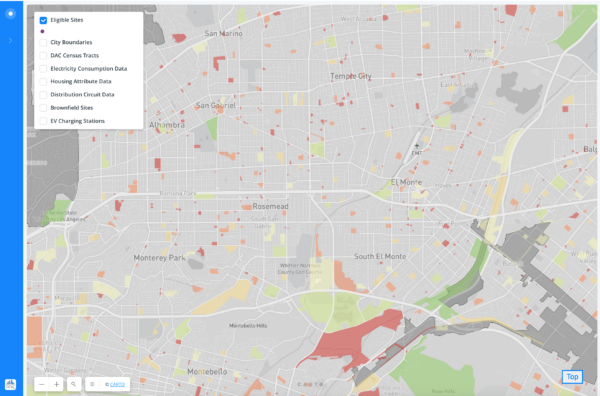Screen dimensions: 600x396
Task: Zoom in the map with plus button
Action: pyautogui.click(x=56, y=384)
